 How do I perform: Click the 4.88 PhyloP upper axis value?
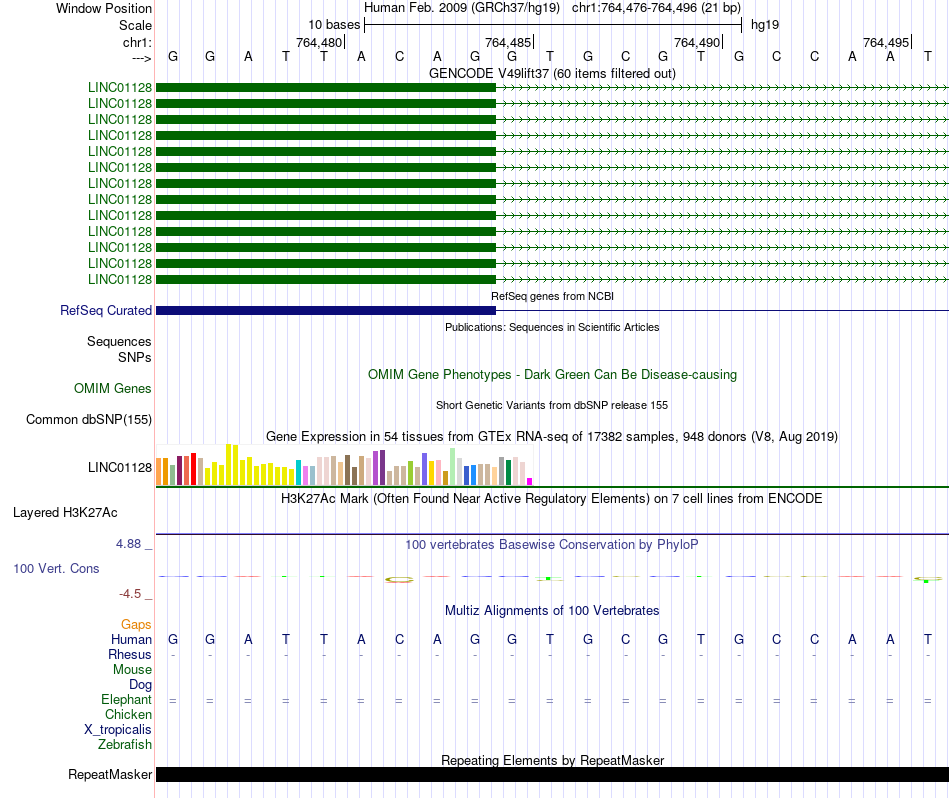click(128, 544)
